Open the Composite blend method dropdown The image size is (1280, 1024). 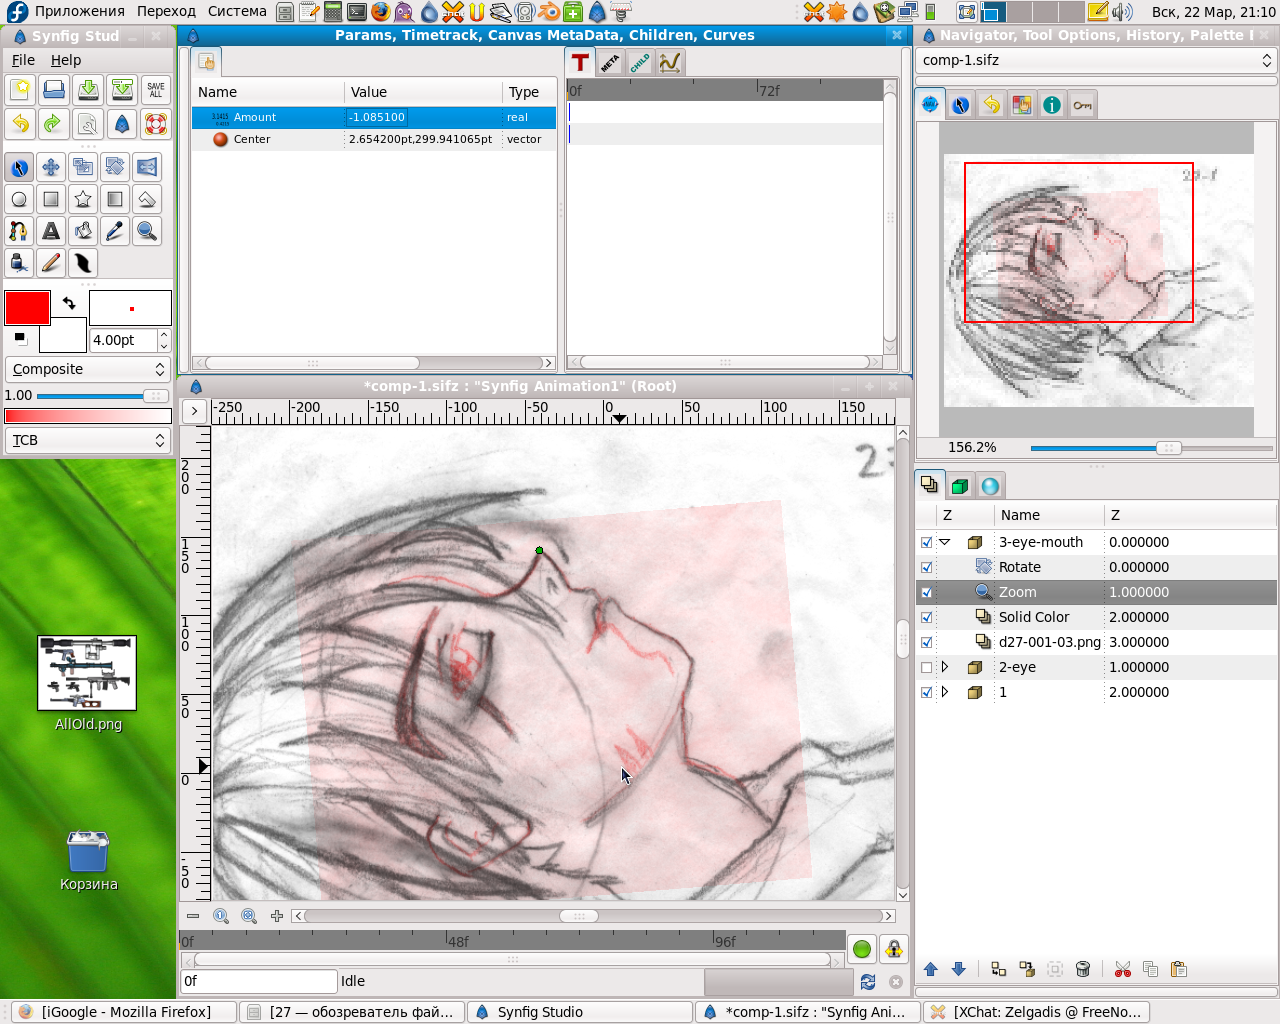88,369
